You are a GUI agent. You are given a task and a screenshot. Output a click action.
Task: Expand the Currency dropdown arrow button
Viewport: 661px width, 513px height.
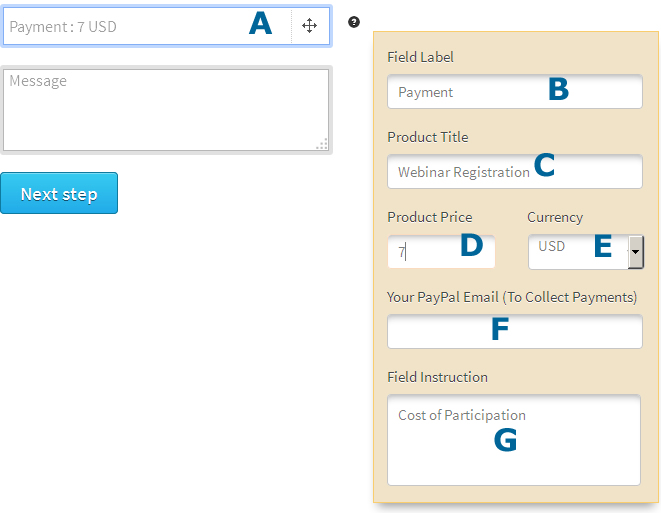(x=636, y=252)
